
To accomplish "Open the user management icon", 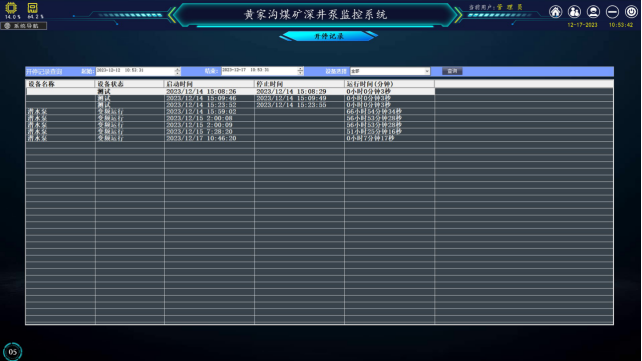I will click(574, 12).
